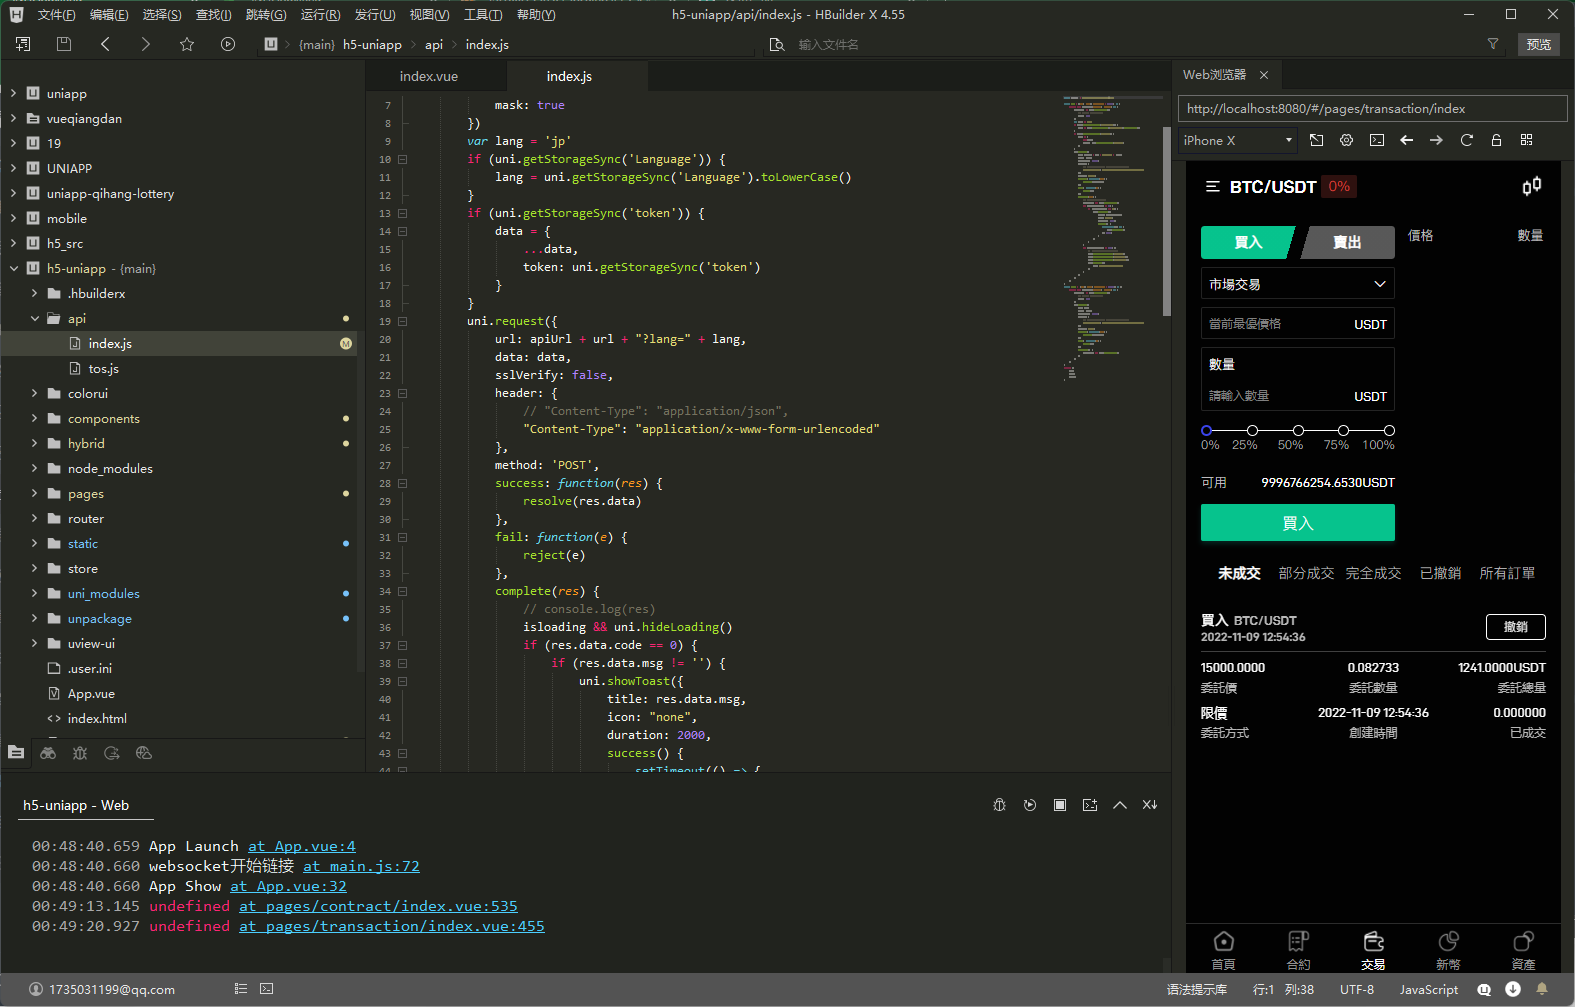Expand the static folder

coord(34,543)
